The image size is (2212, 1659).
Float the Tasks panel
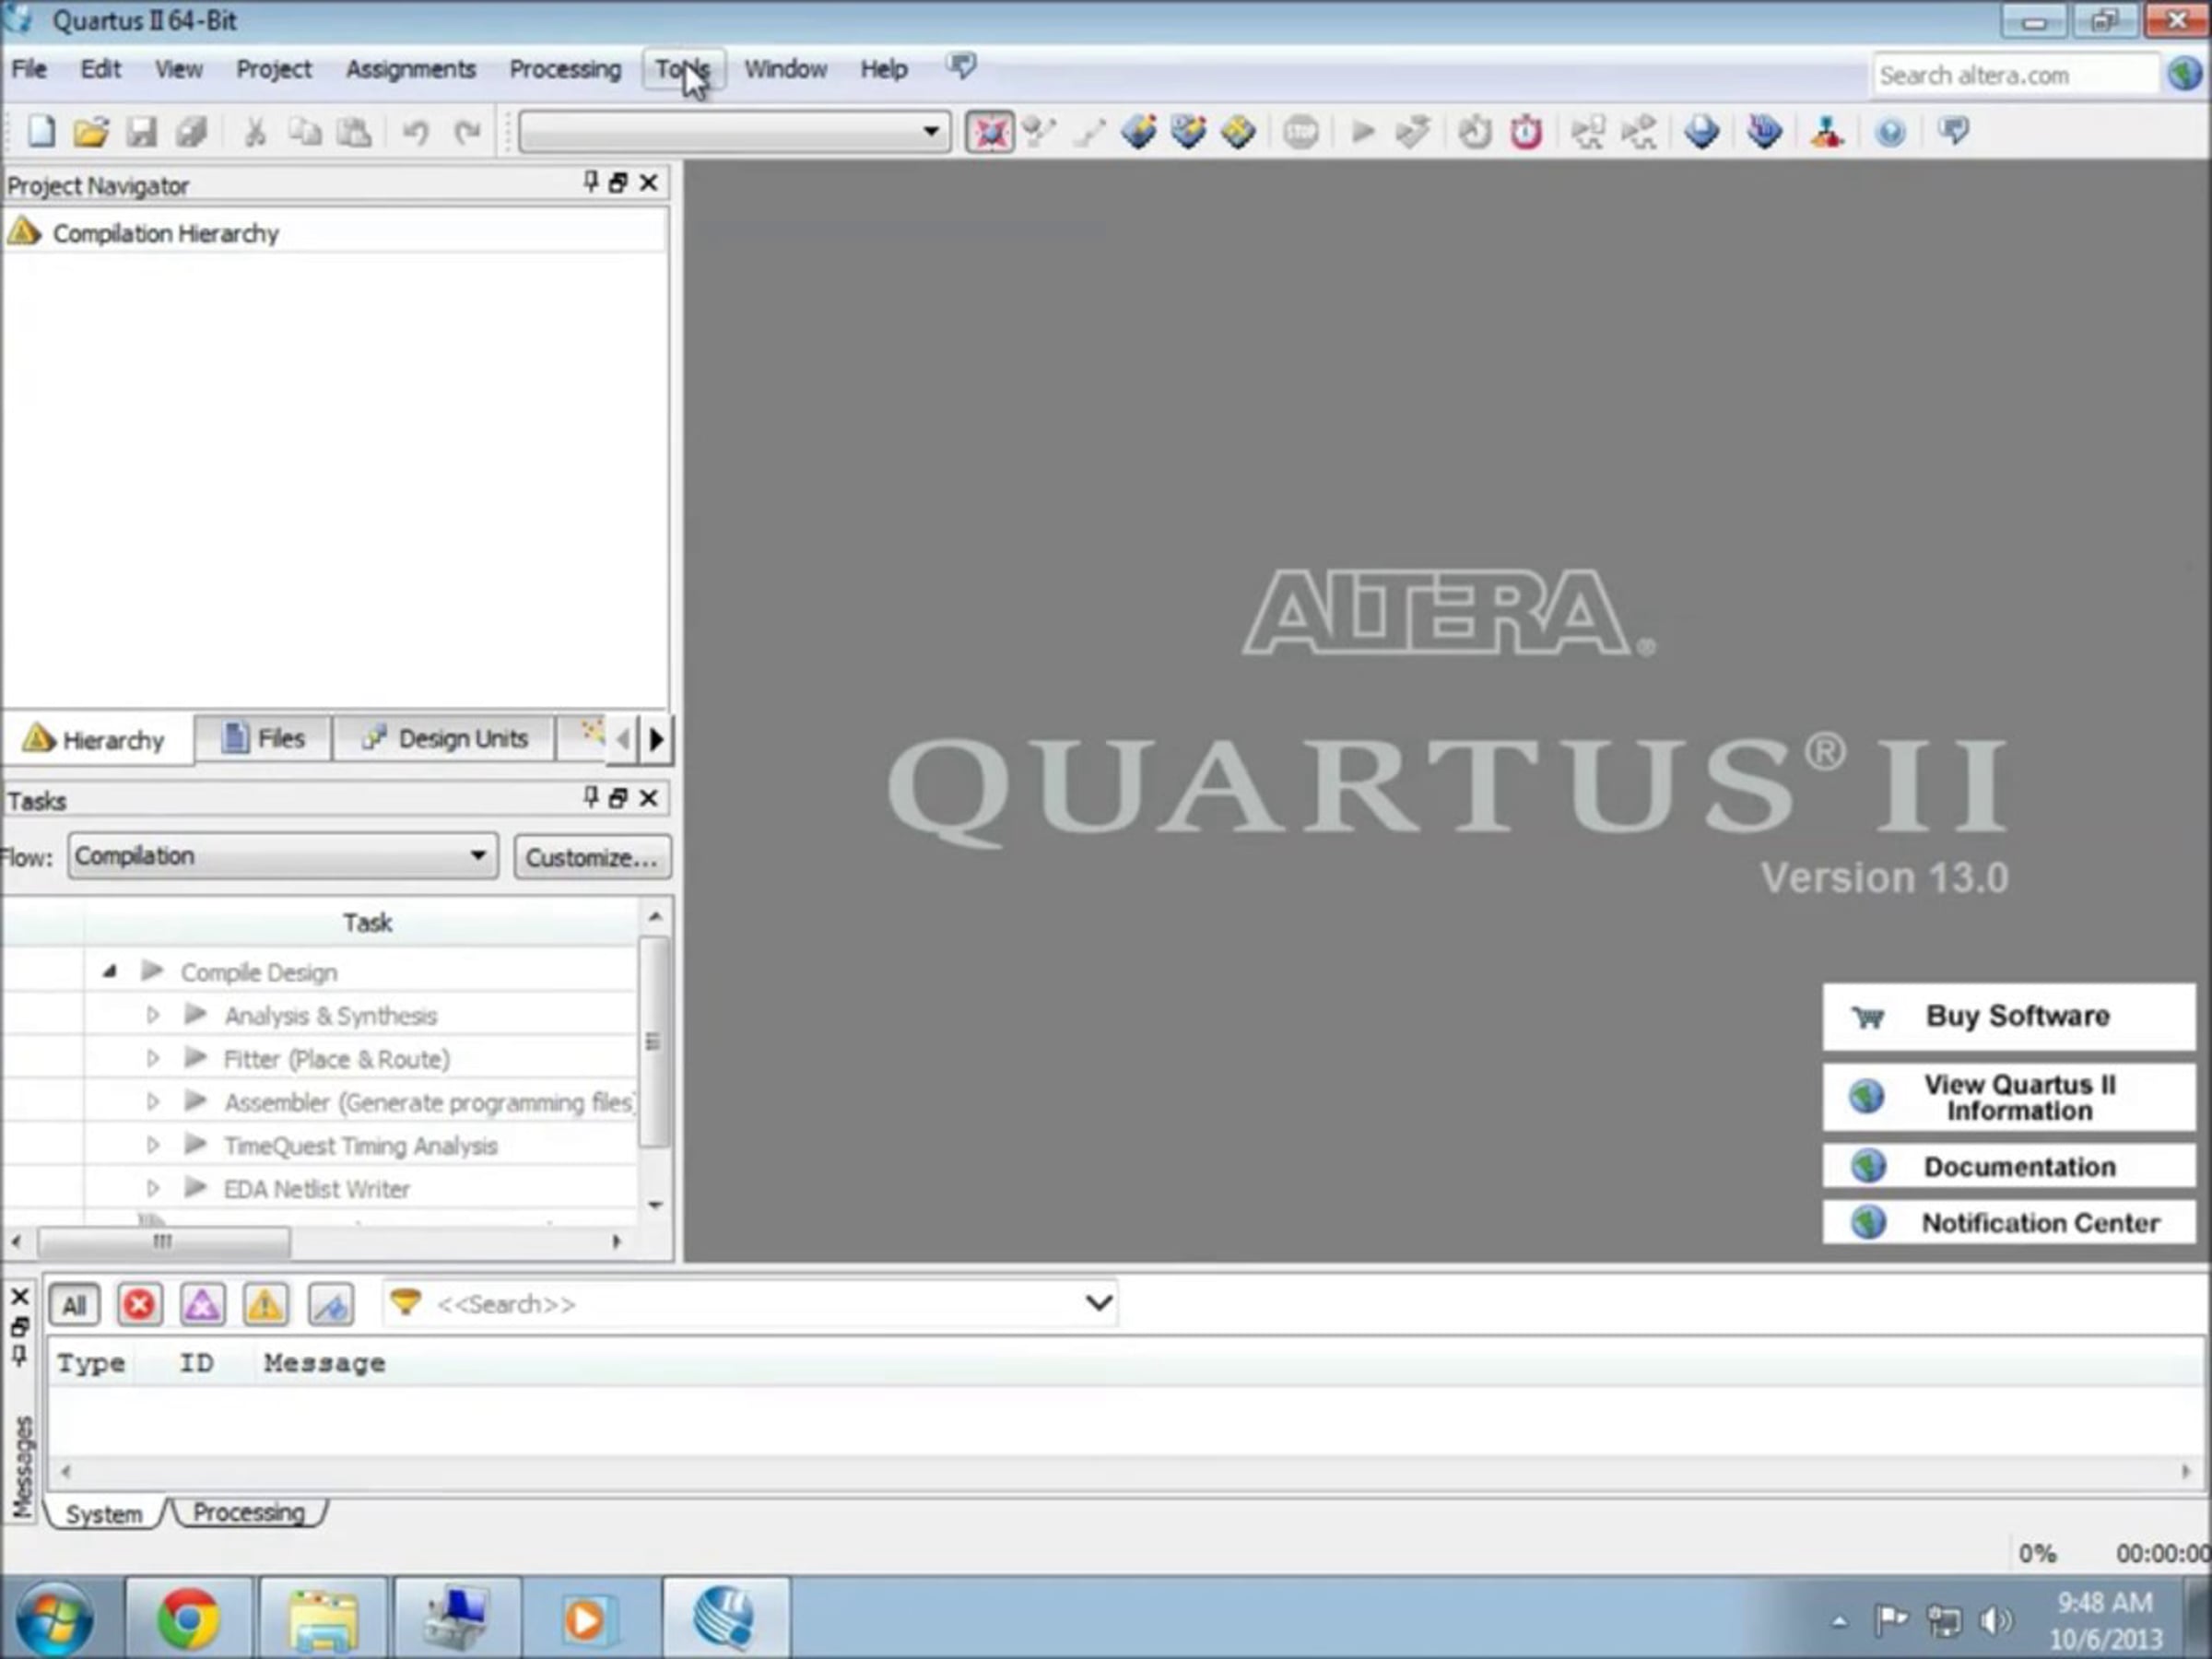click(619, 797)
